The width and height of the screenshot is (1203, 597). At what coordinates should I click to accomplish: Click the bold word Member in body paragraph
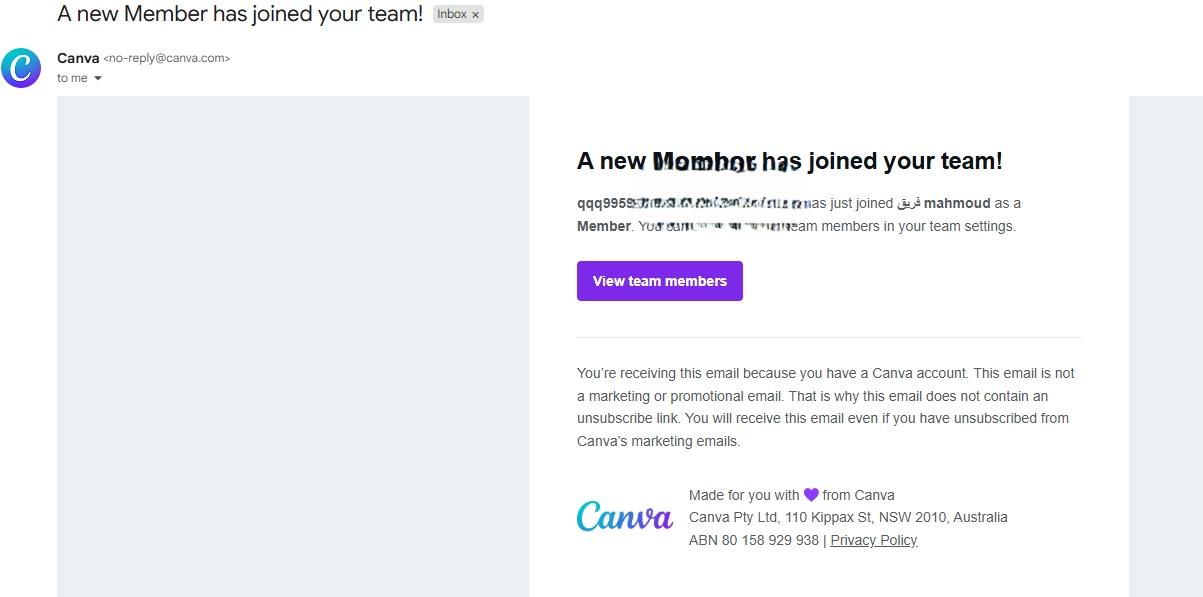(603, 226)
